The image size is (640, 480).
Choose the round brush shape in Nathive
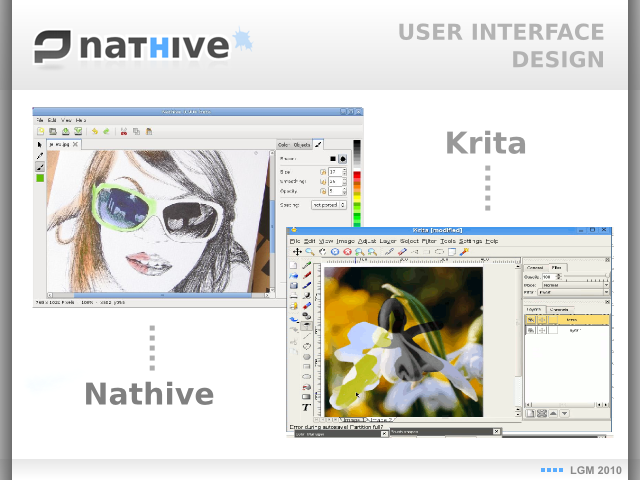[342, 159]
